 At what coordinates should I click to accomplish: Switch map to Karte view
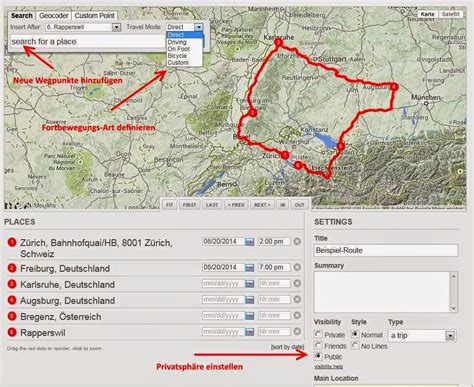[x=427, y=14]
